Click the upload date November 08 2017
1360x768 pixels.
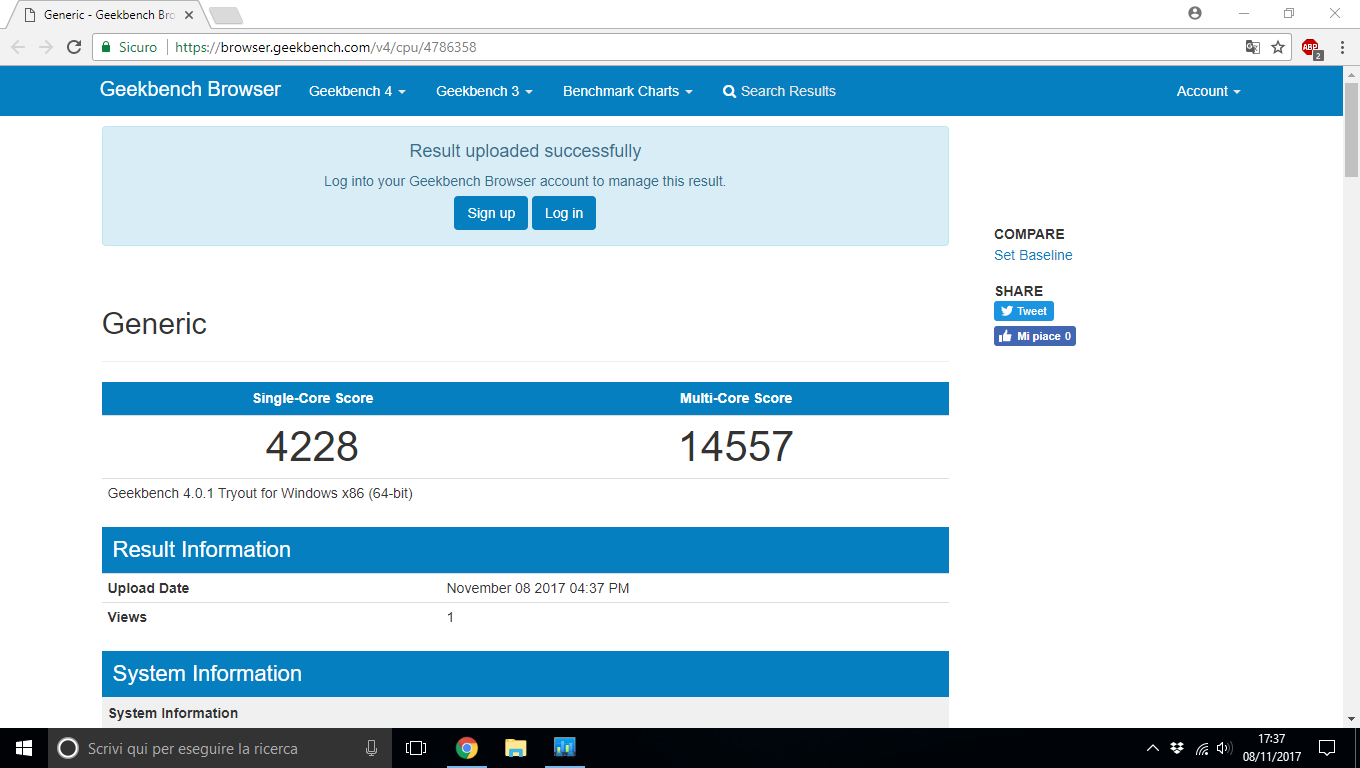pyautogui.click(x=538, y=588)
